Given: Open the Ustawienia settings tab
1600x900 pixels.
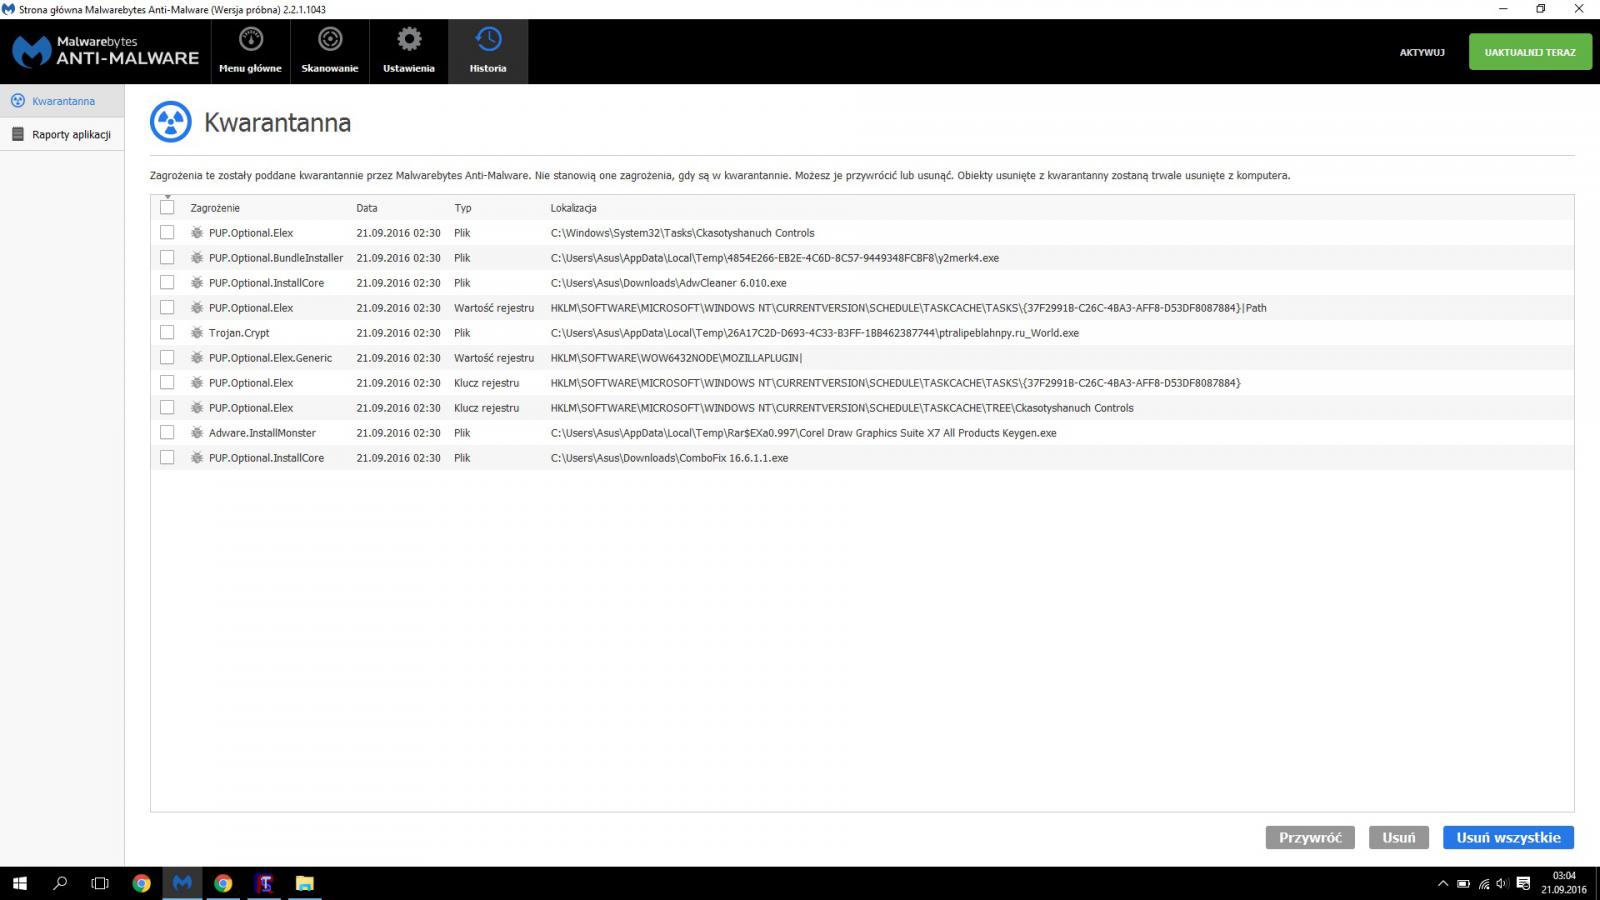Looking at the screenshot, I should 409,51.
